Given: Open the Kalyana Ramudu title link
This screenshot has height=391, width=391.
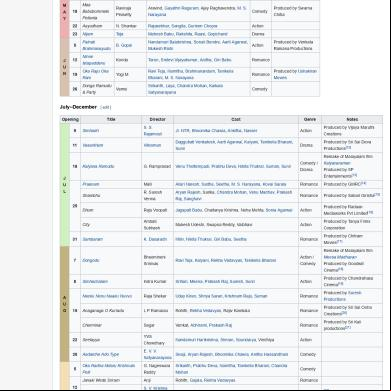Looking at the screenshot, I should point(98,166).
